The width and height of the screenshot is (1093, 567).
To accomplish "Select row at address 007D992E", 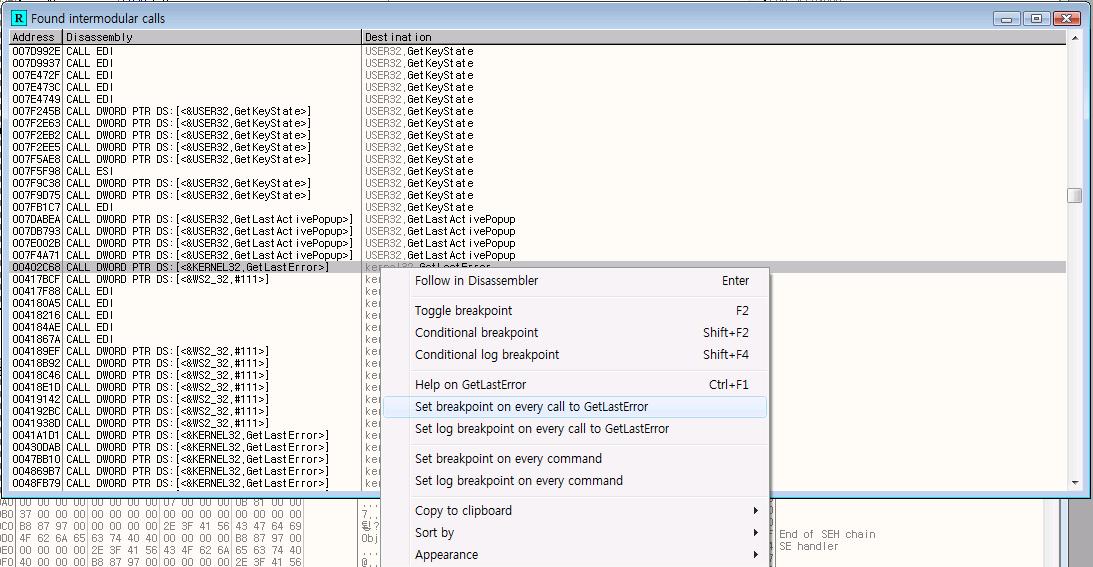I will (x=537, y=52).
